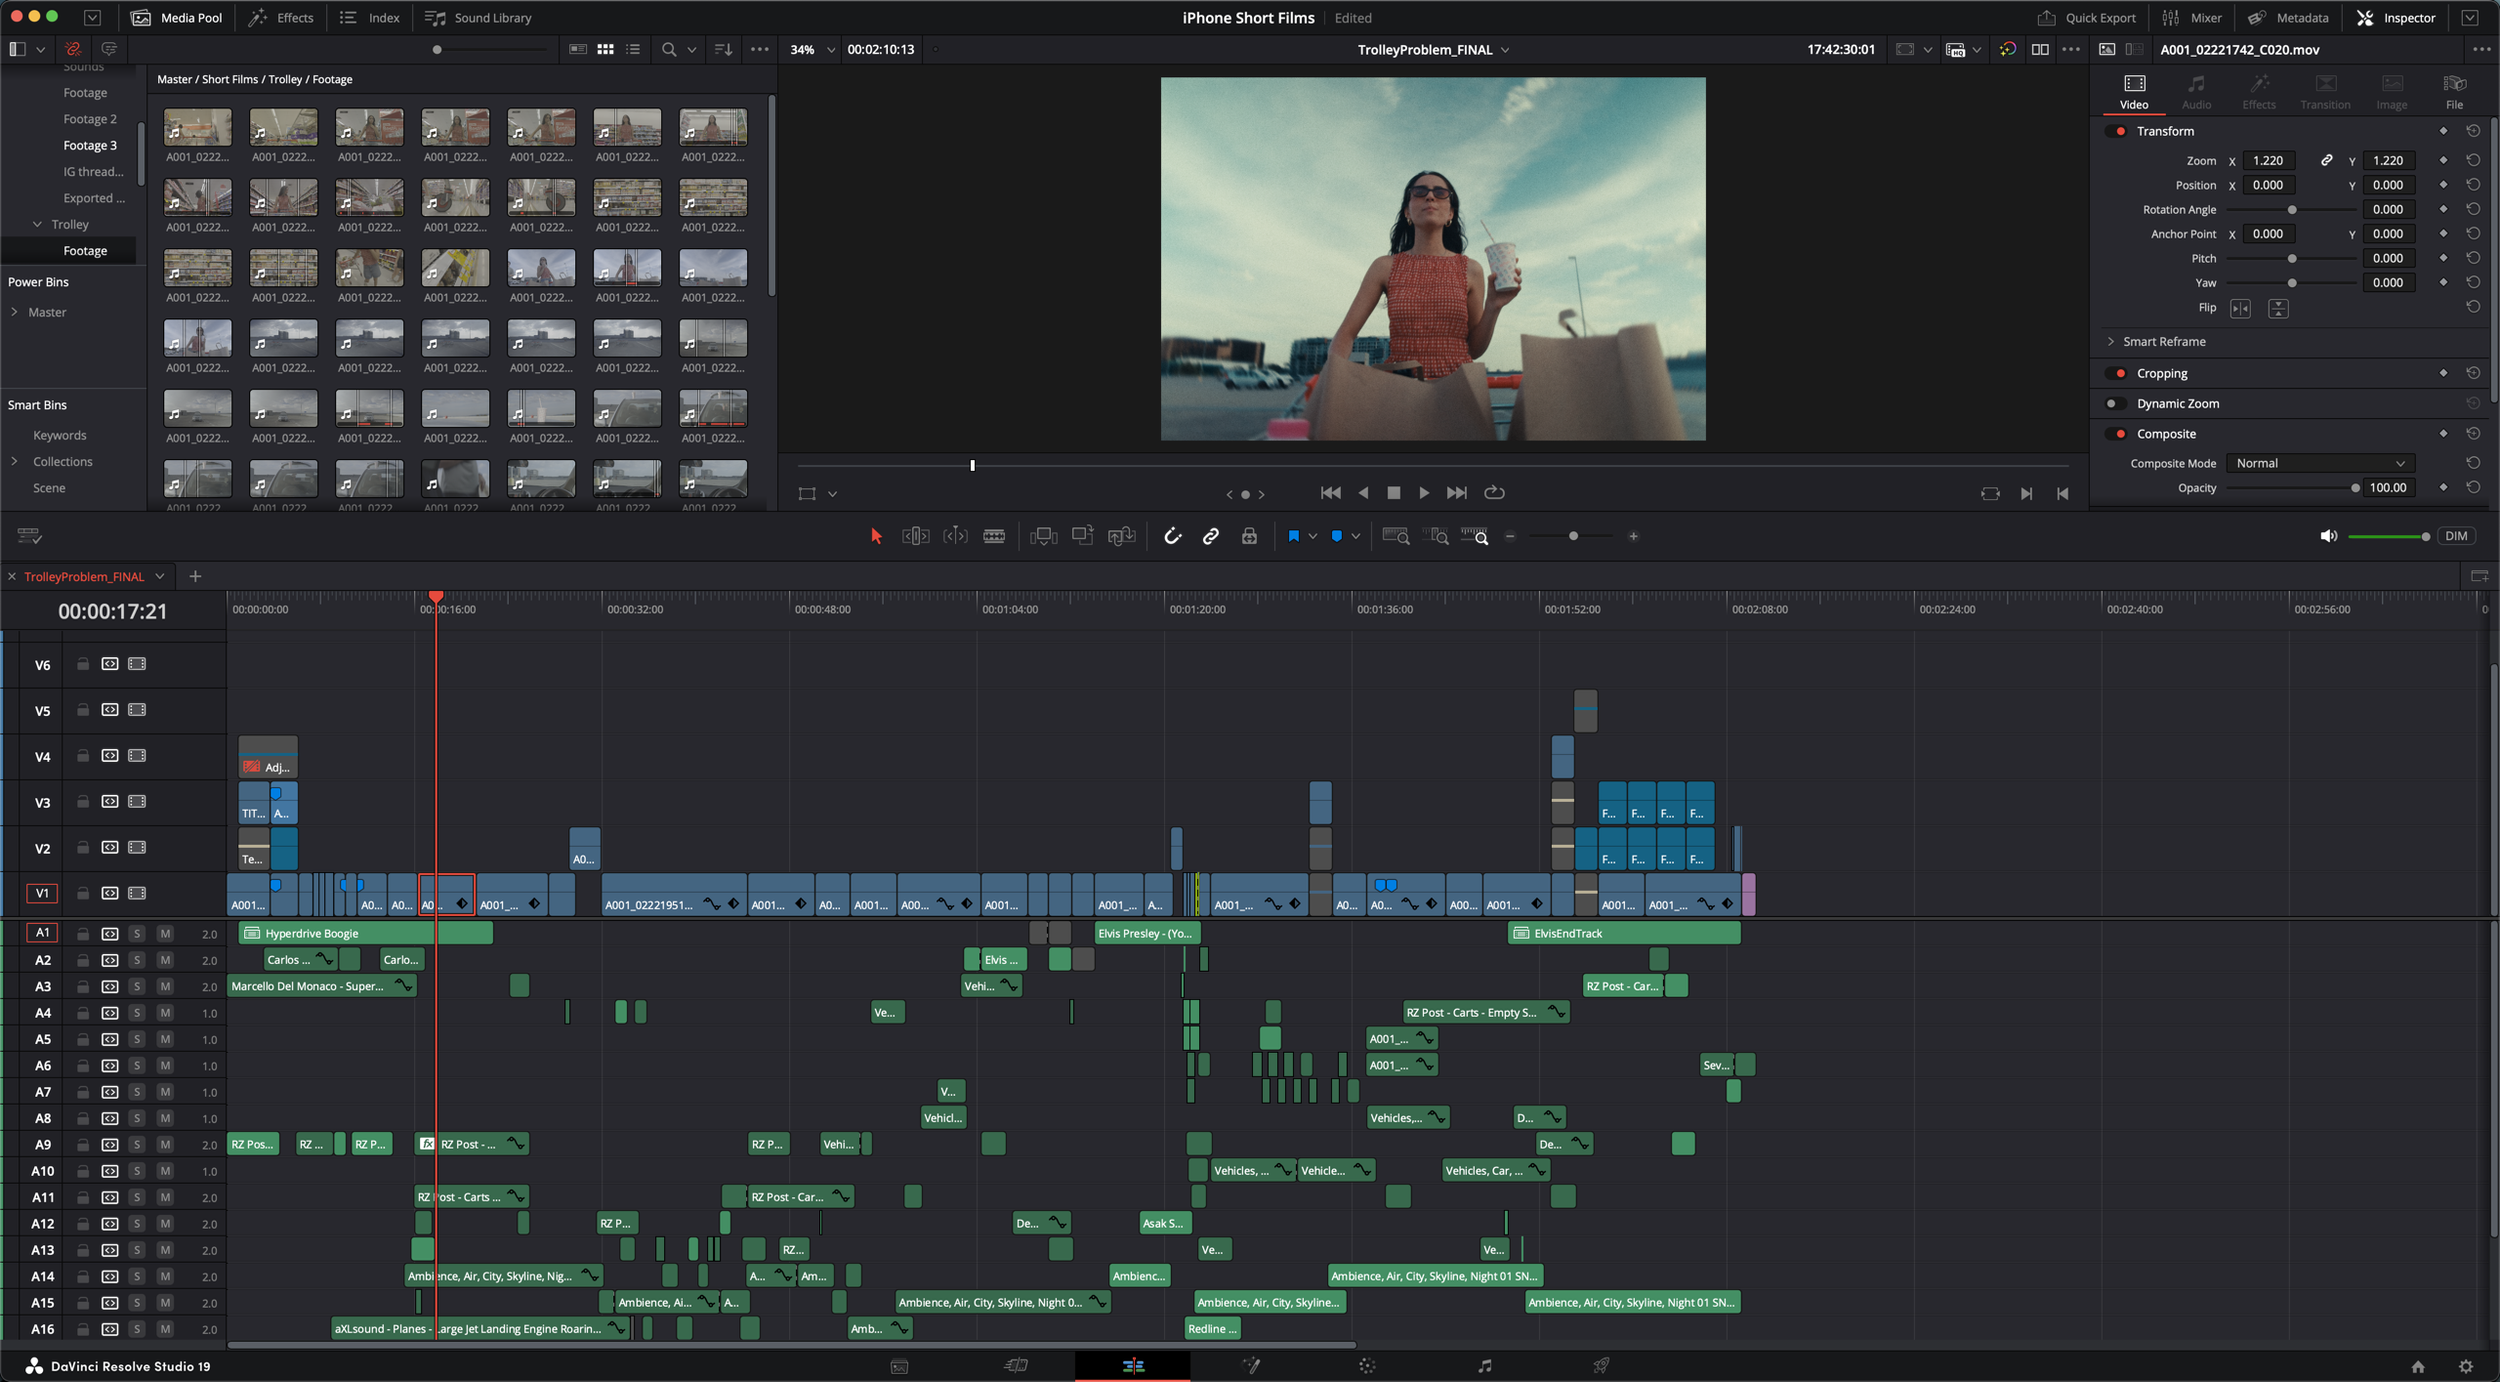Select the Blade edit mode tool
Viewport: 2500px width, 1382px height.
point(994,536)
